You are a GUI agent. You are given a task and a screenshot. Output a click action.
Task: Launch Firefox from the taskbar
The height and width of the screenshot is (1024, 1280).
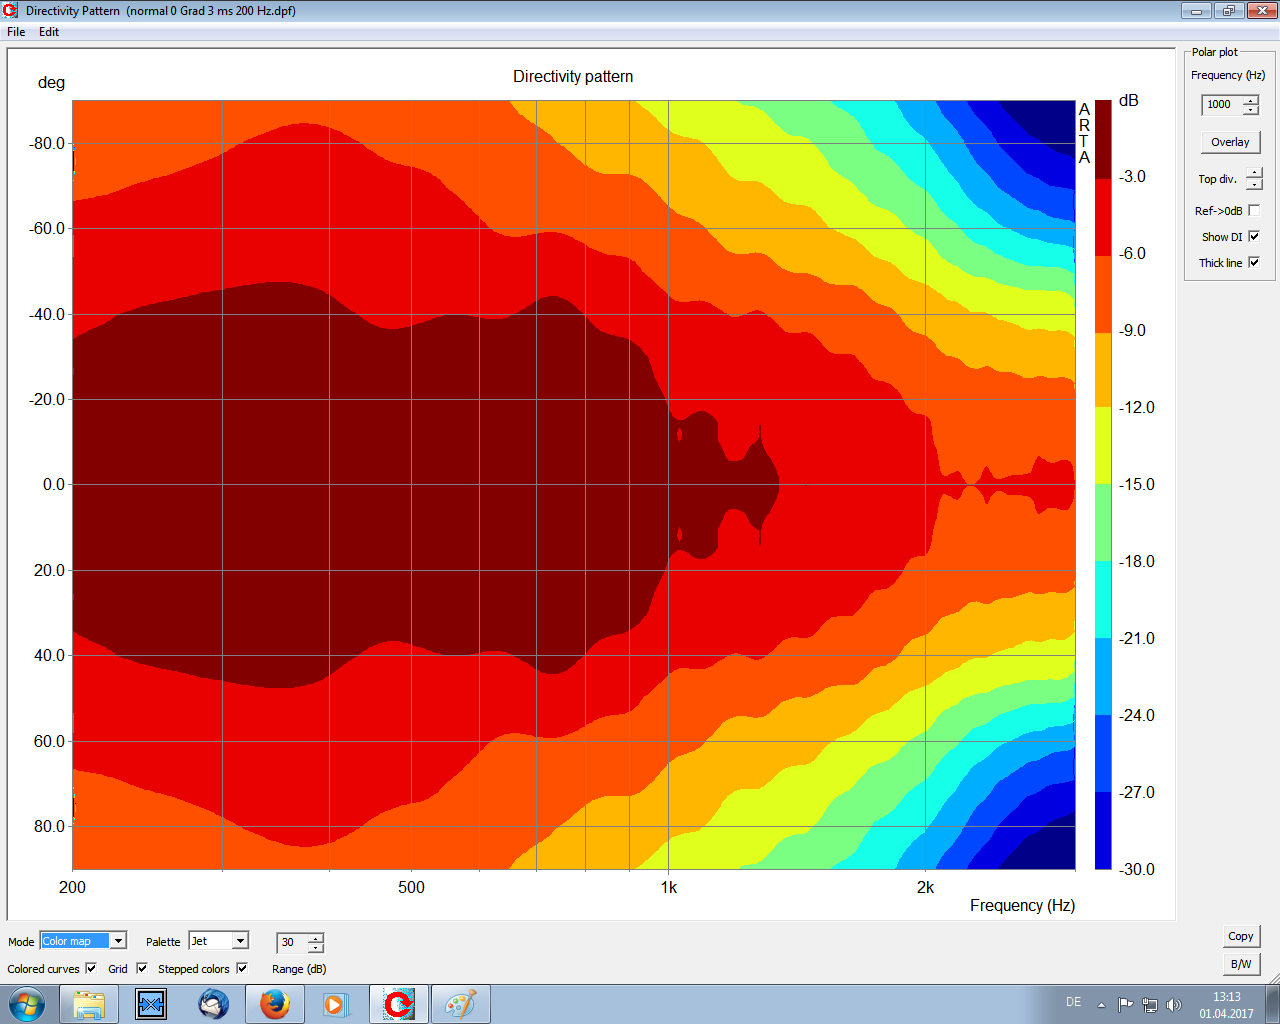click(275, 1003)
